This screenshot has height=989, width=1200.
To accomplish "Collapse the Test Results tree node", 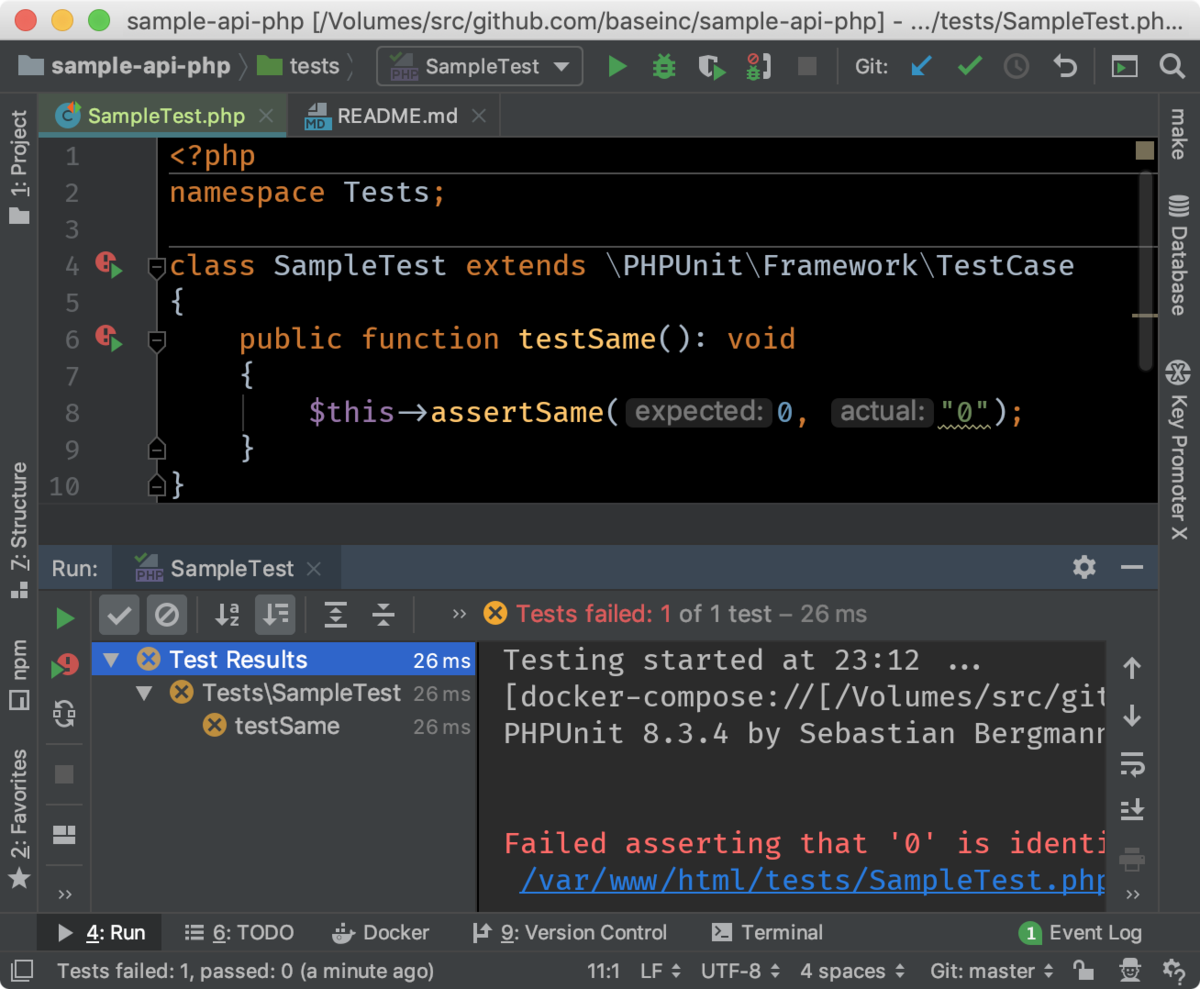I will click(x=111, y=661).
